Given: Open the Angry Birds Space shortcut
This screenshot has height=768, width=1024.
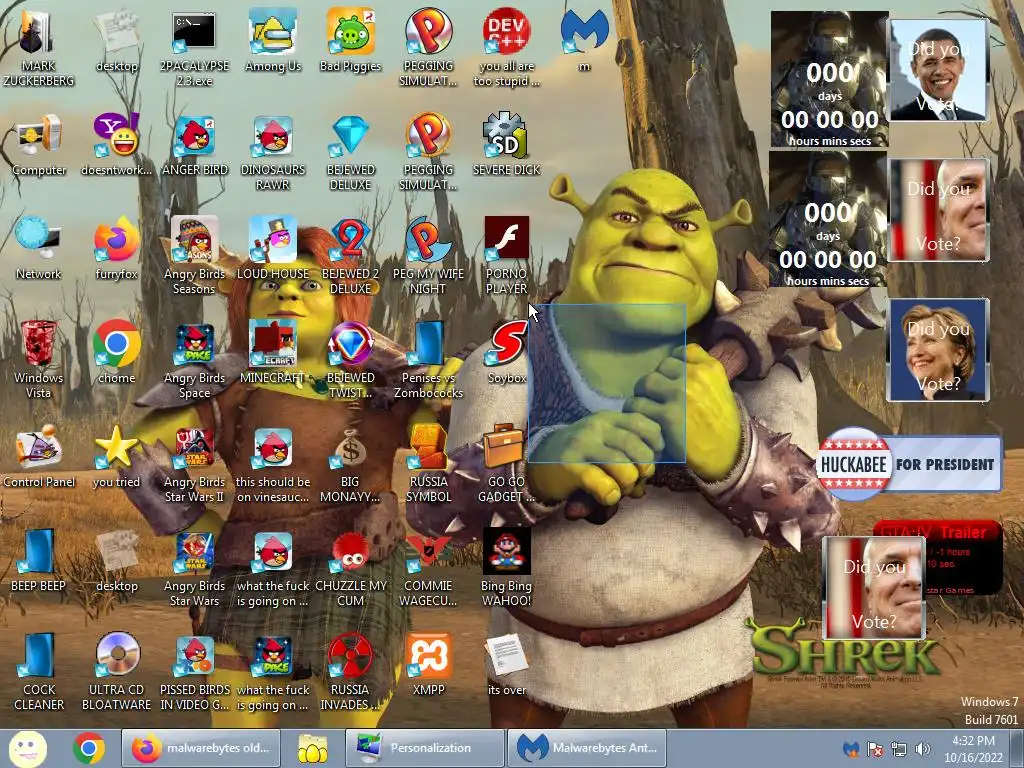Looking at the screenshot, I should (194, 359).
